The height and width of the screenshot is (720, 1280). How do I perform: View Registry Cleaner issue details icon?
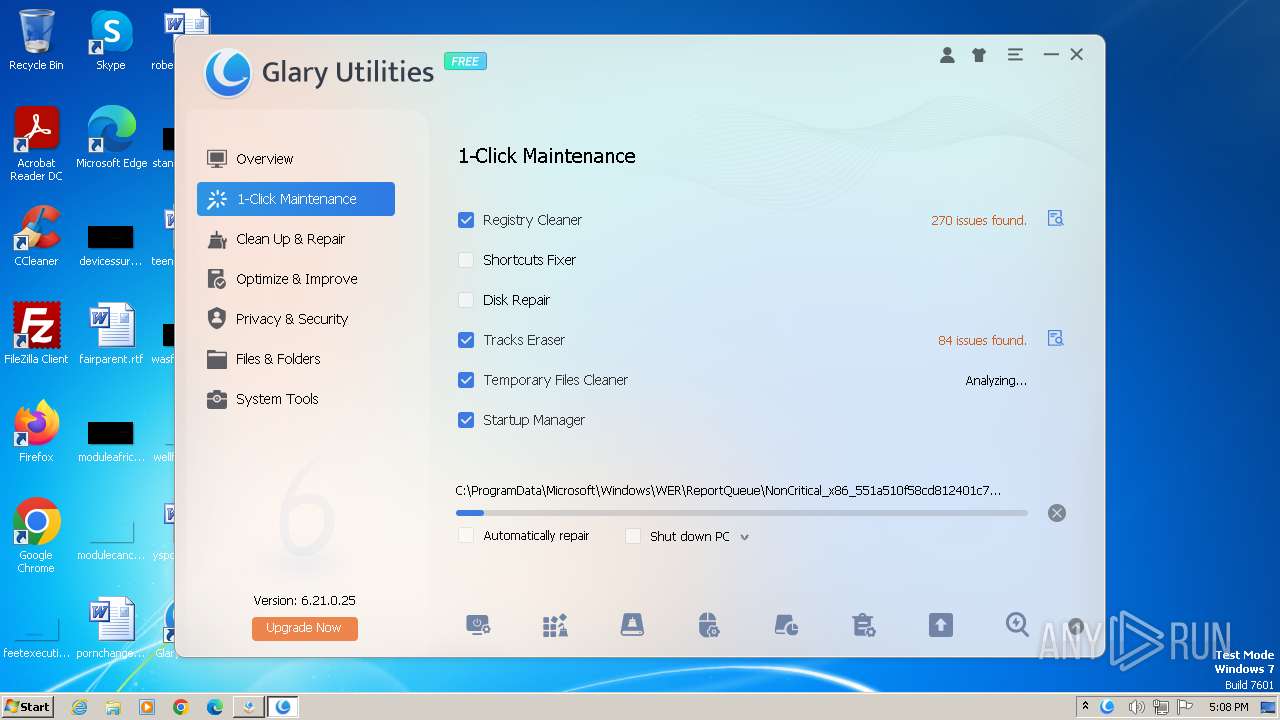point(1055,218)
